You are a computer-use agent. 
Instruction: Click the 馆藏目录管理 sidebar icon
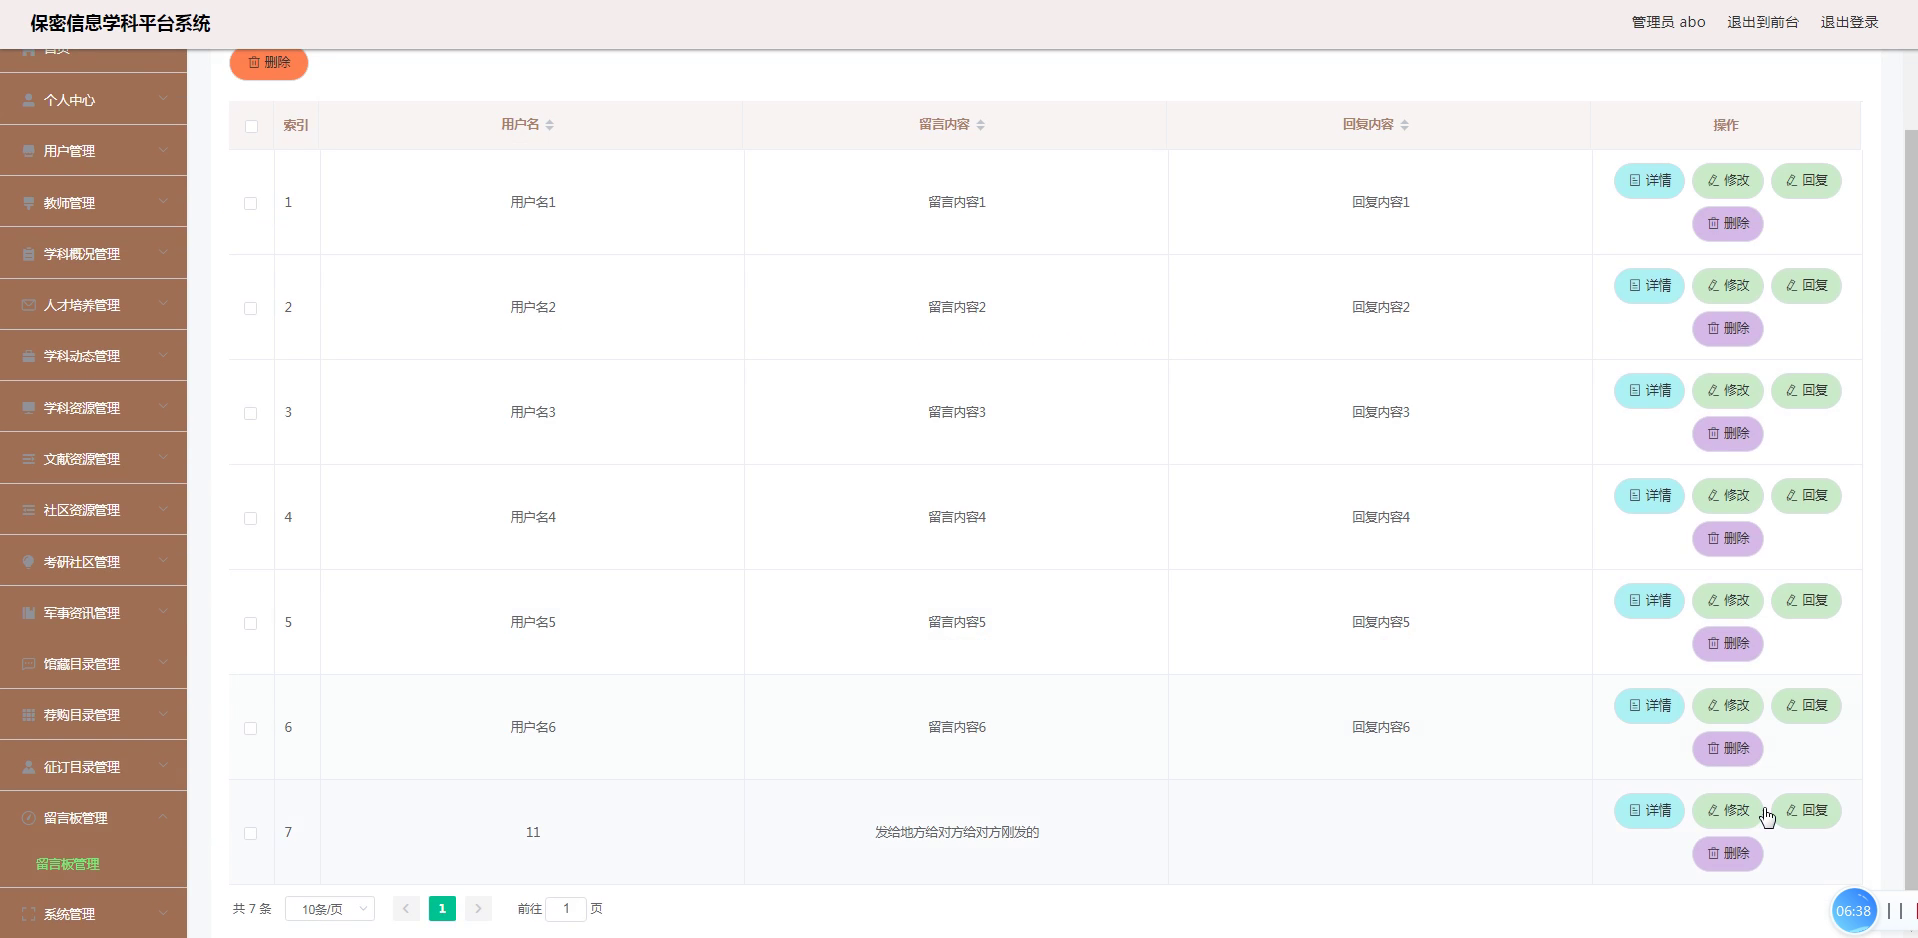pos(29,664)
